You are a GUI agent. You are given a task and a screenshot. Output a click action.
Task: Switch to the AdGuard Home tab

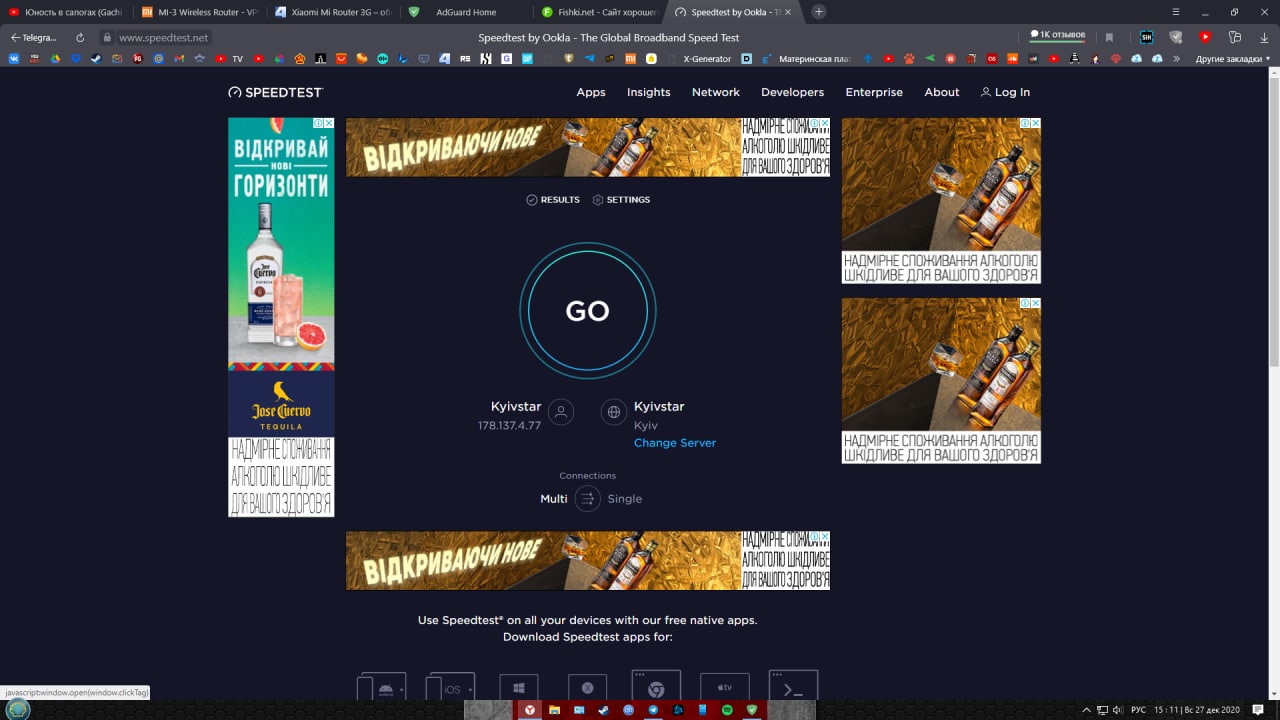tap(466, 12)
